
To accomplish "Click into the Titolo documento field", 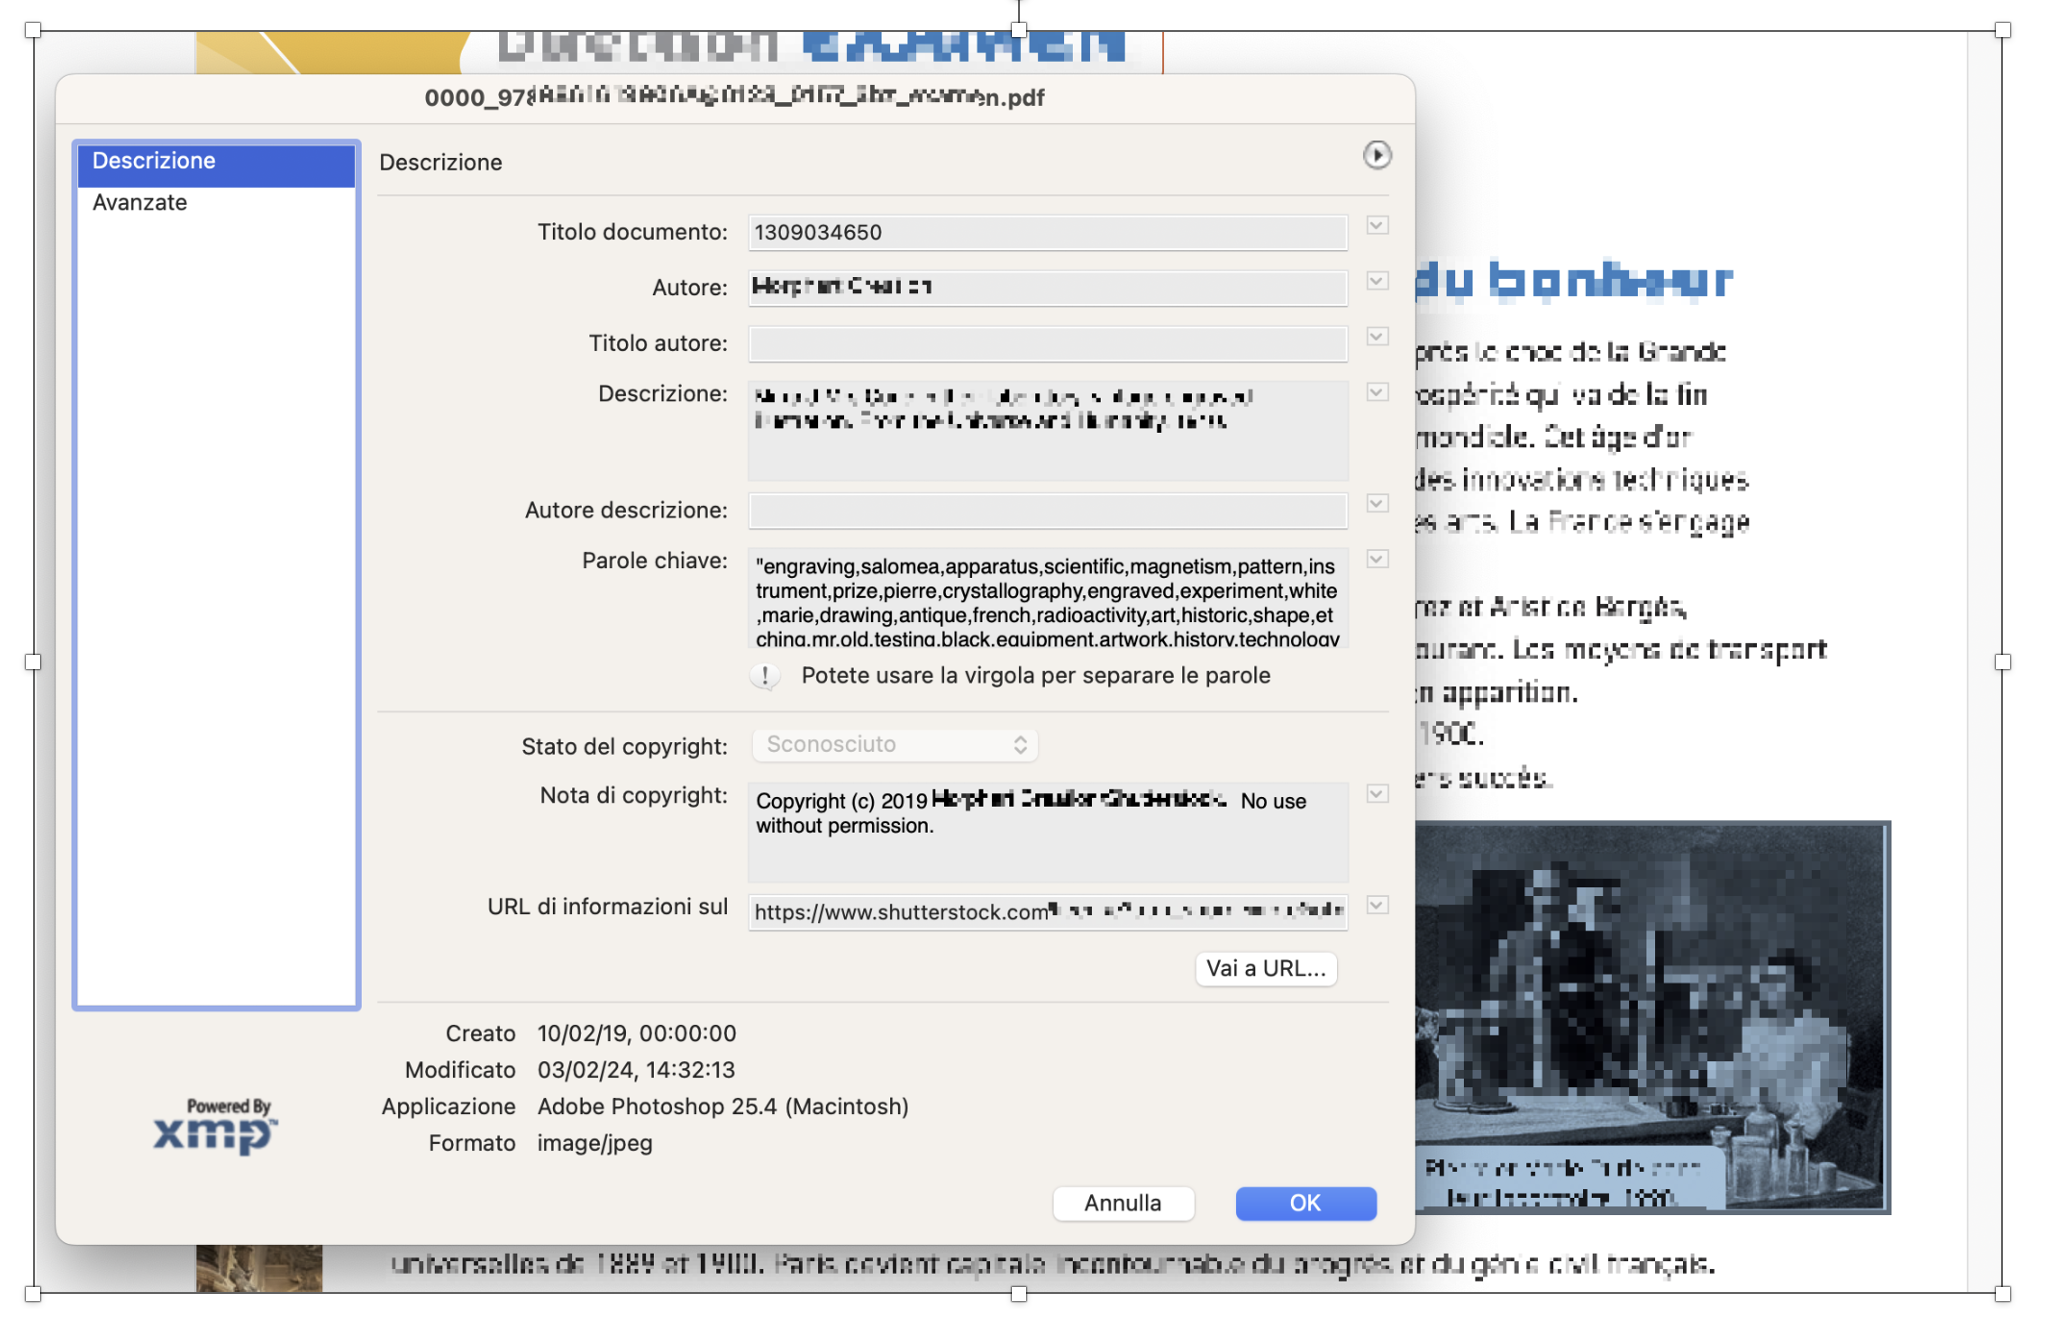I will 1046,233.
